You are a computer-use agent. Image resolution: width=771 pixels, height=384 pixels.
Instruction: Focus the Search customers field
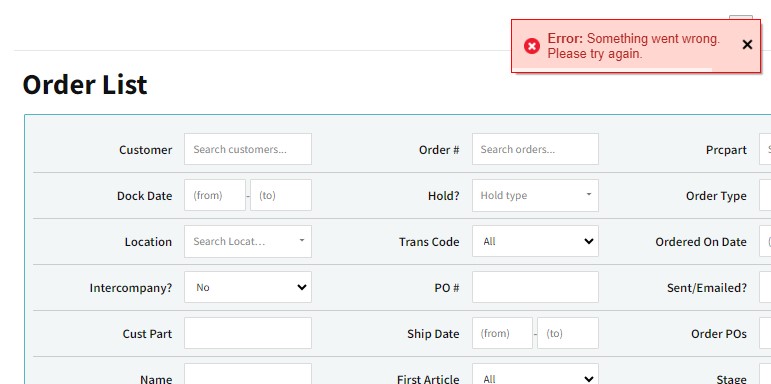point(248,149)
